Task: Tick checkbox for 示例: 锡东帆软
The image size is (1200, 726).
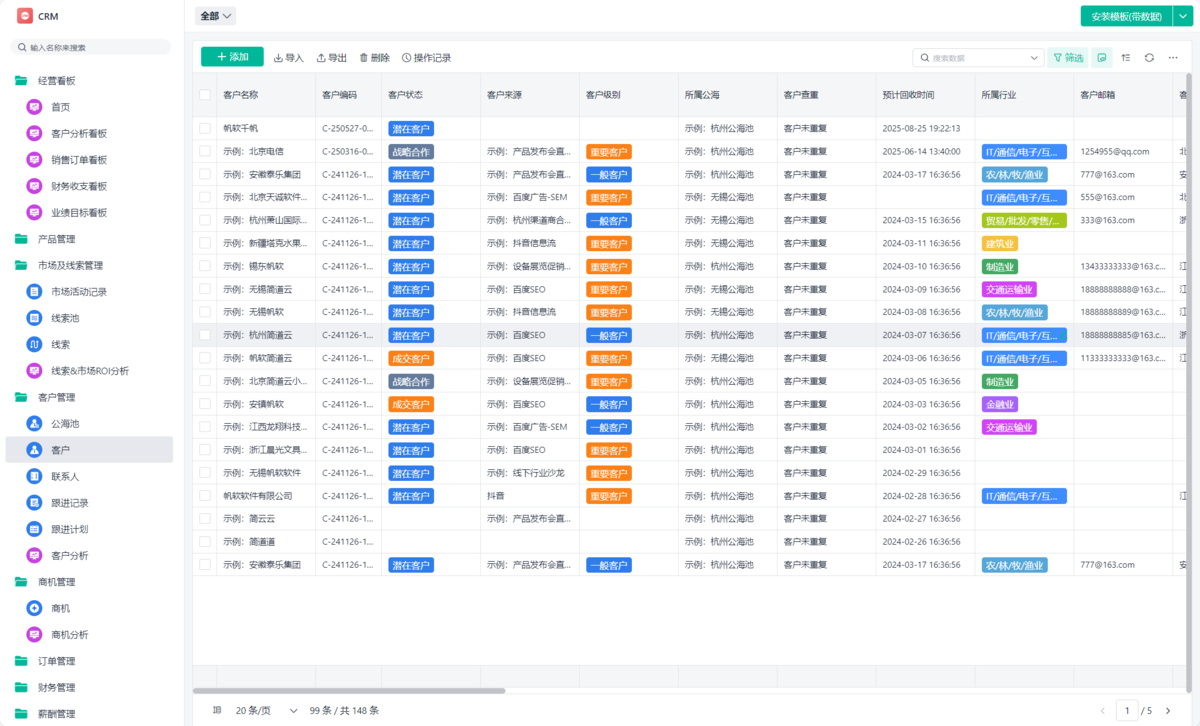Action: [x=205, y=266]
